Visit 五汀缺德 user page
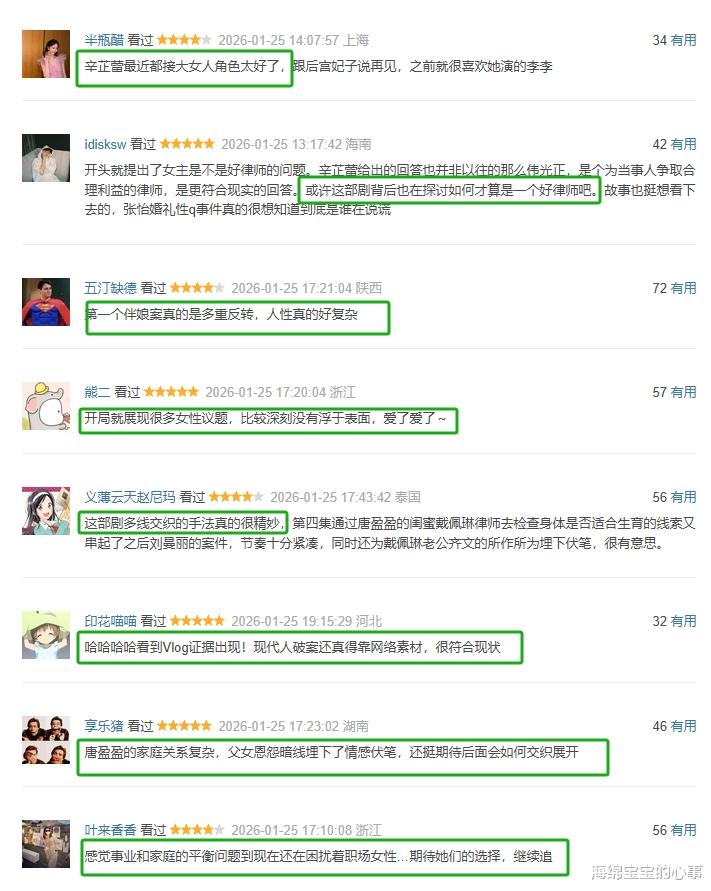The image size is (711, 891). click(110, 288)
